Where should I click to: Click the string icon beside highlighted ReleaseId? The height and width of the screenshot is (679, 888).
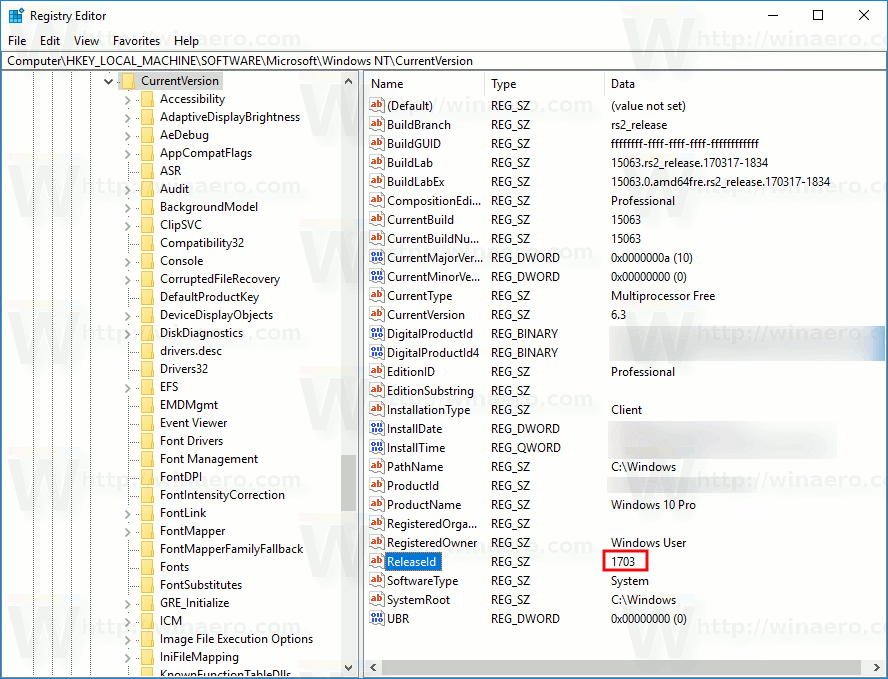coord(377,561)
